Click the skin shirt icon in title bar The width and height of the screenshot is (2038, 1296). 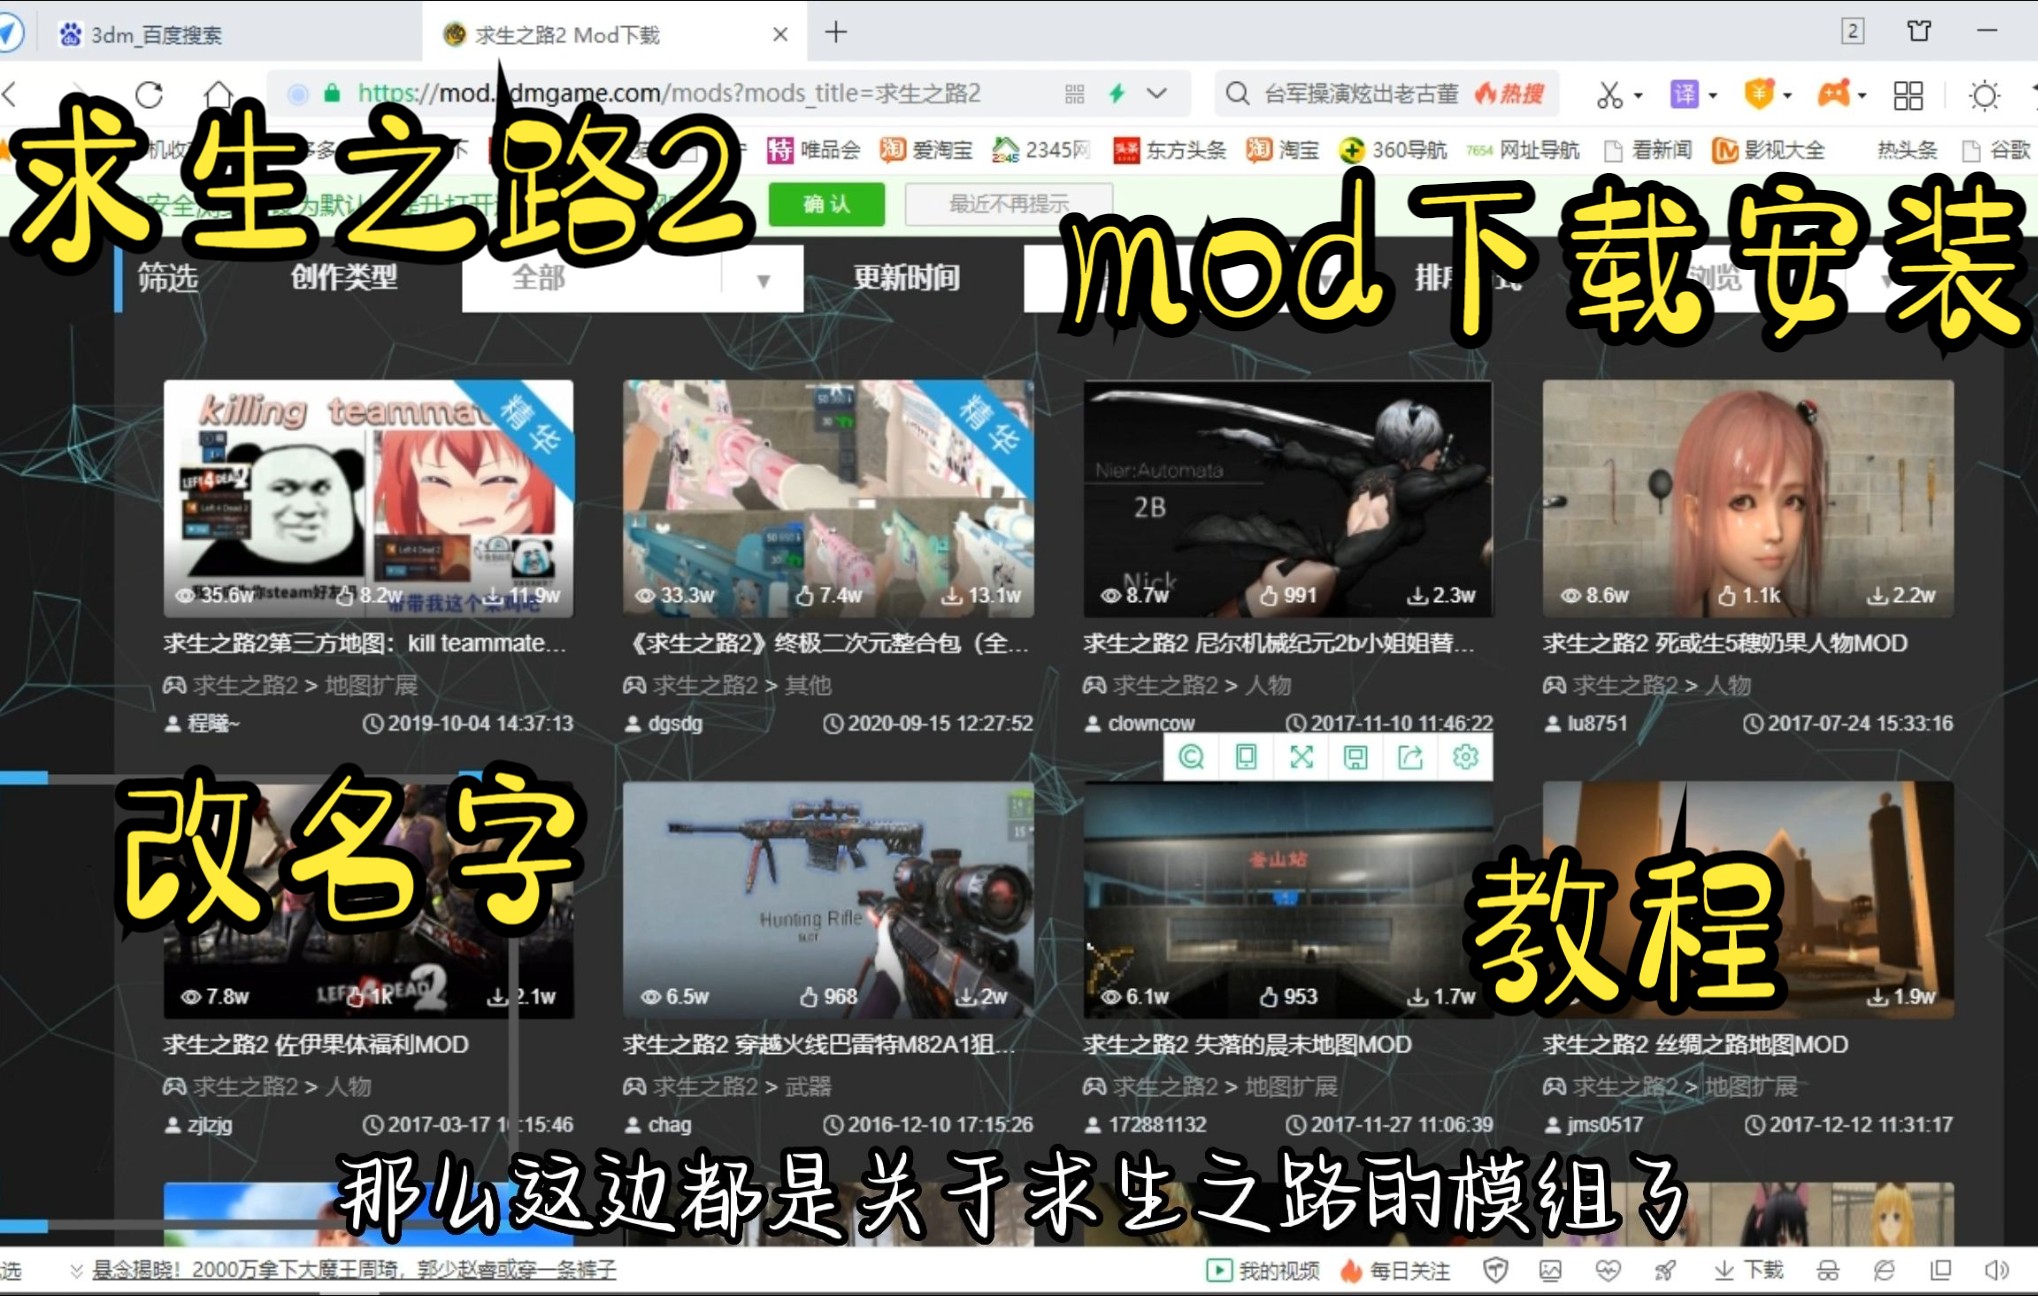1919,31
